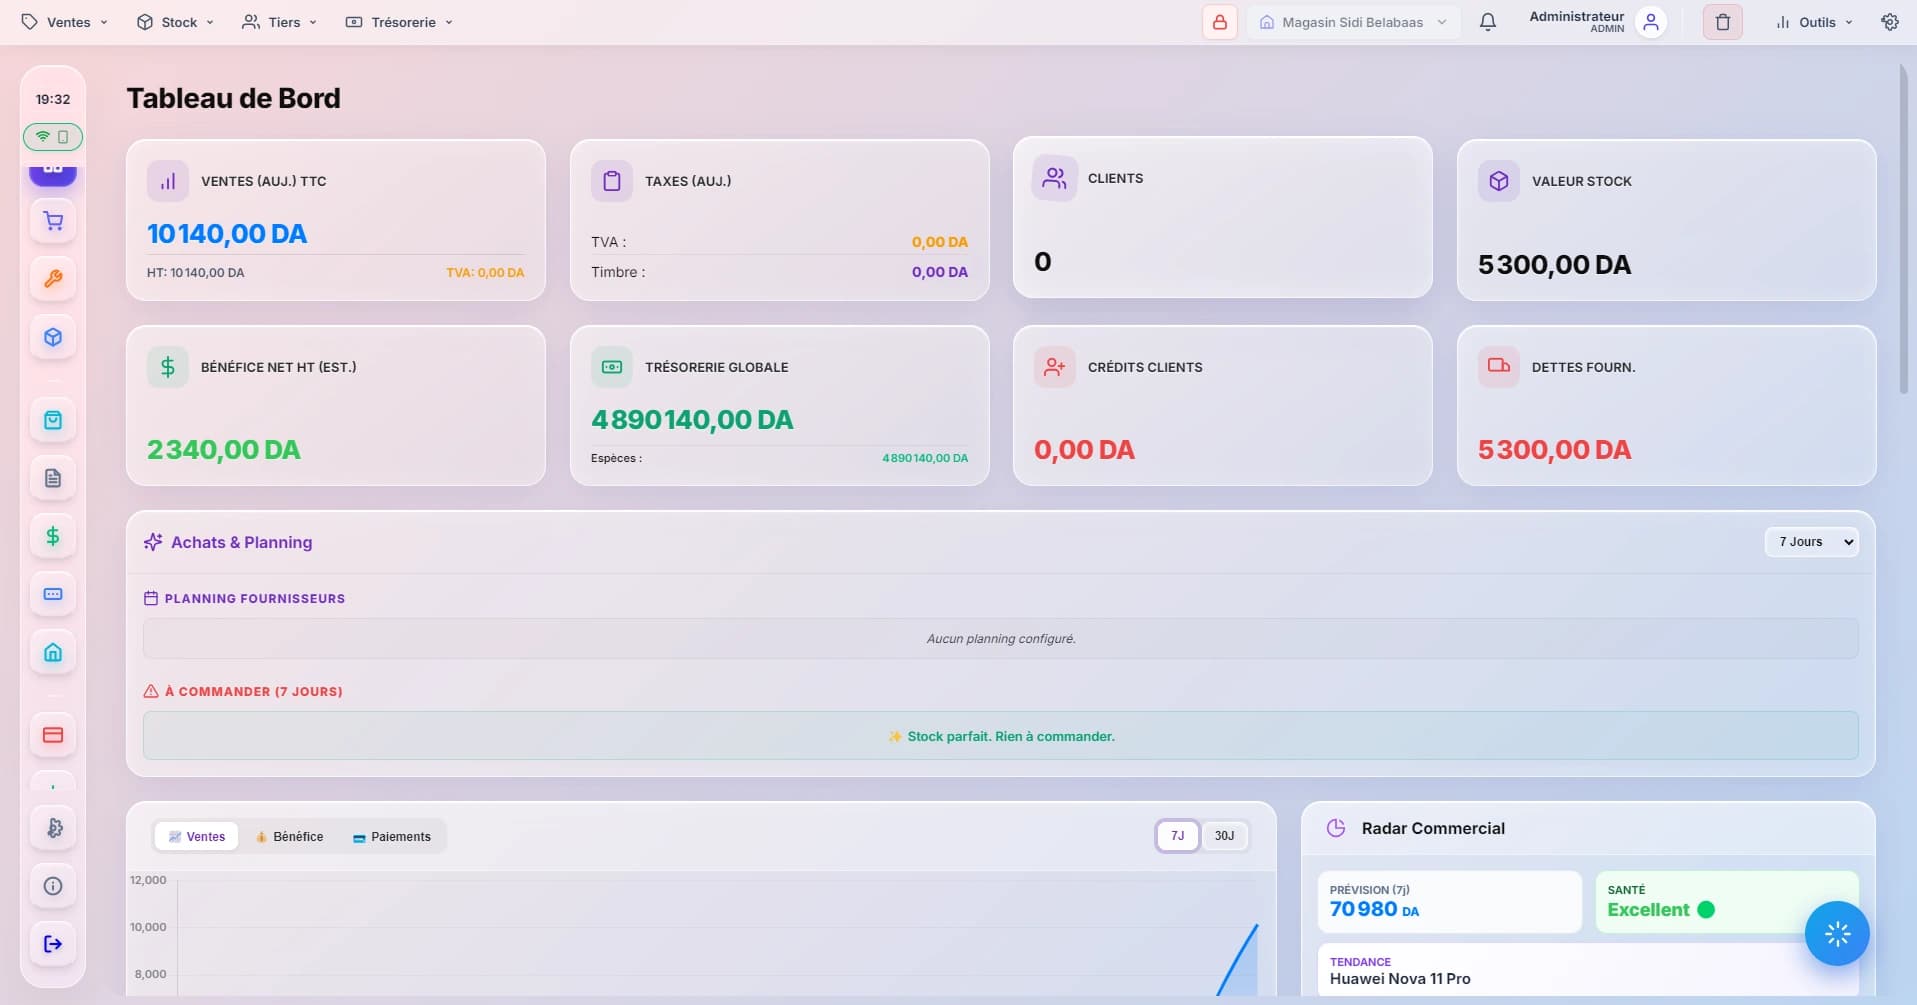
Task: Click the Valeur Stock card cube icon
Action: 1499,181
